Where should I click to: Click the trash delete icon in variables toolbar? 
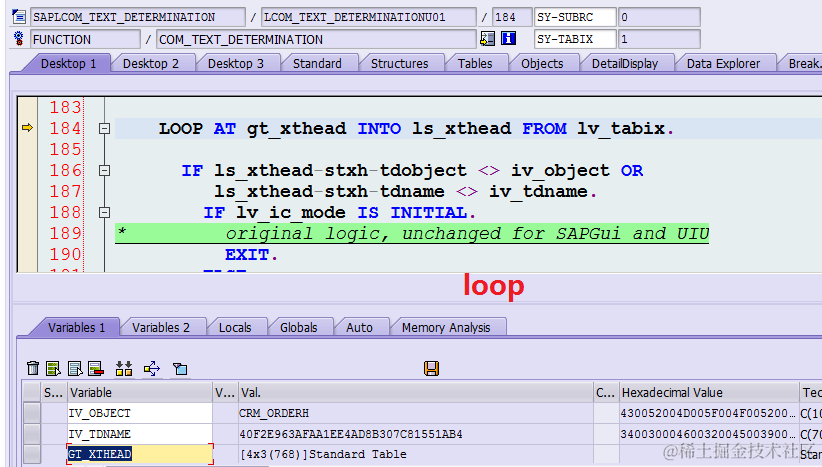(33, 368)
